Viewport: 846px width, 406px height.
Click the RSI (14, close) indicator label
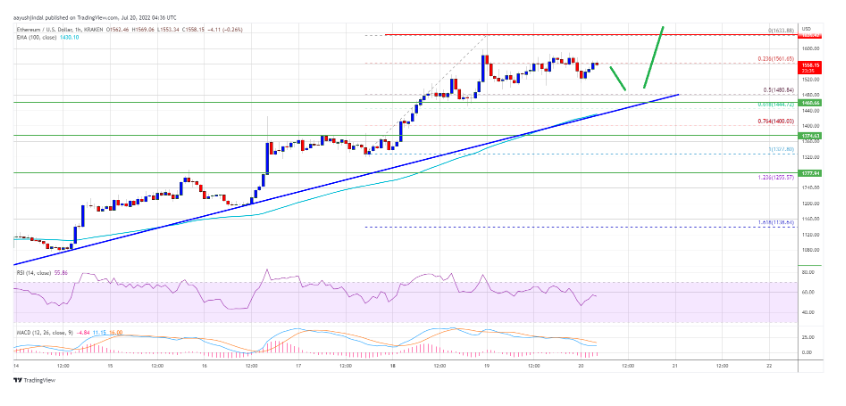tap(36, 275)
